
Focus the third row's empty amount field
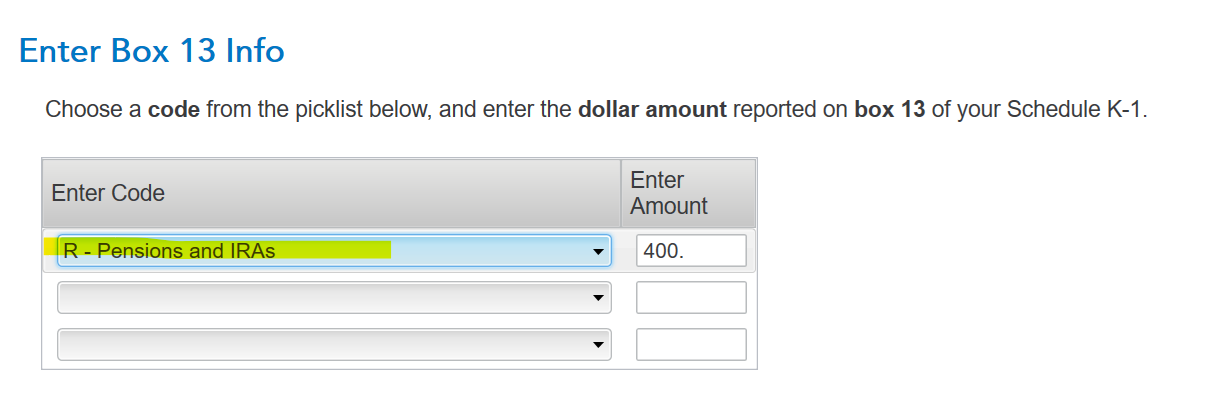coord(691,344)
